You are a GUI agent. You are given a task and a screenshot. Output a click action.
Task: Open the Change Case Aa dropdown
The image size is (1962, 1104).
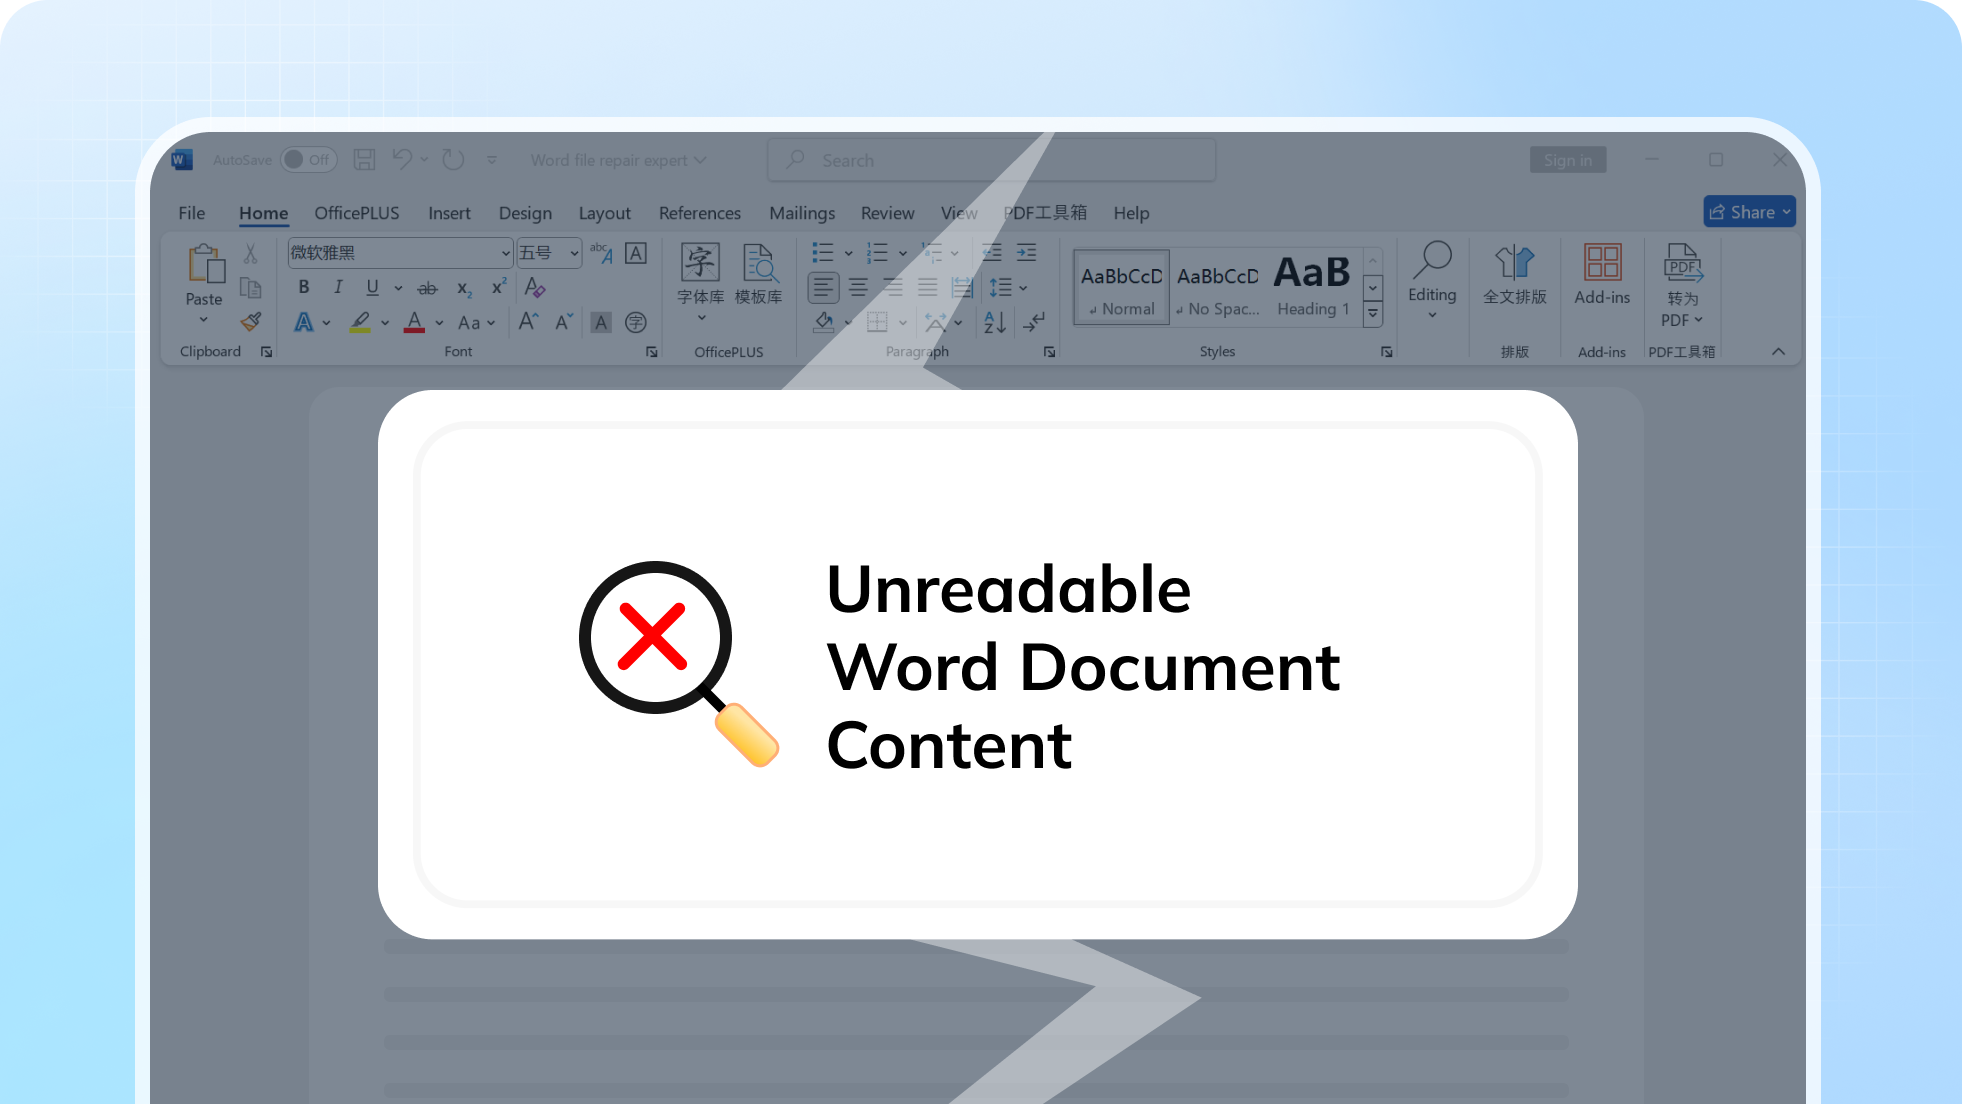(x=476, y=322)
